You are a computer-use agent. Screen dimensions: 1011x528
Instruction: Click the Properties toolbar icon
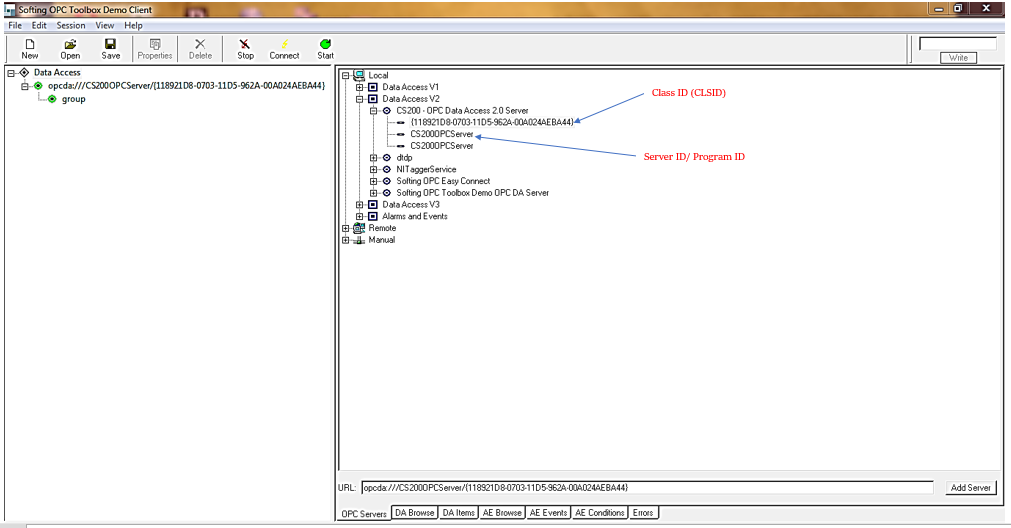155,44
